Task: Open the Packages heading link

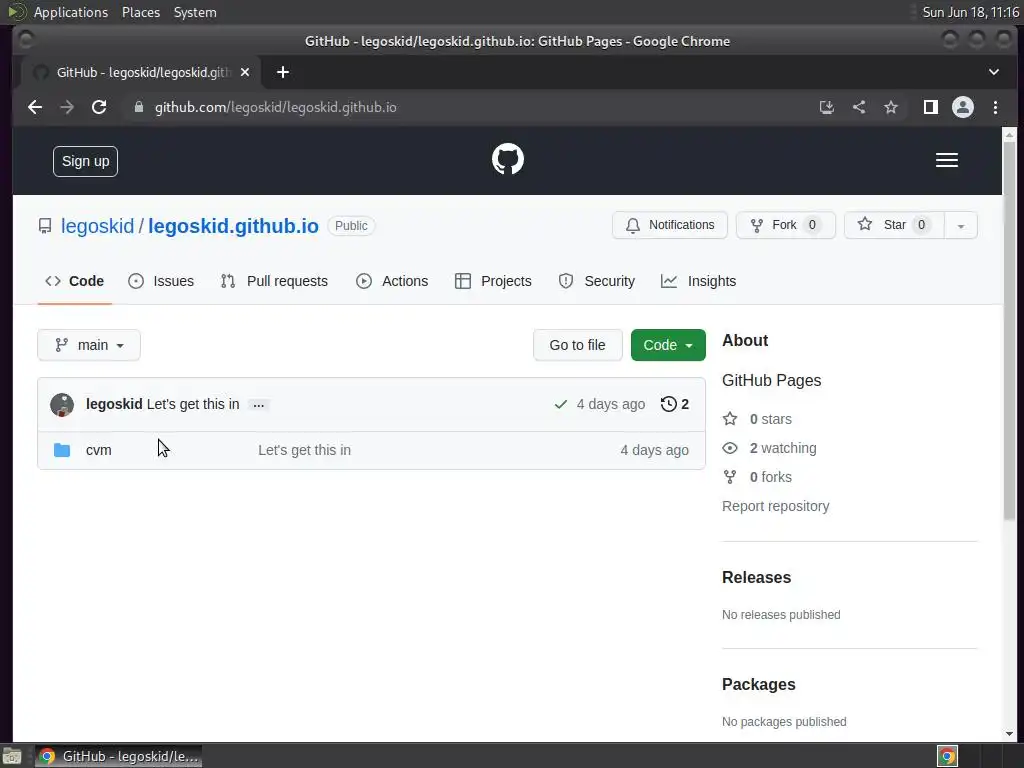Action: point(759,684)
